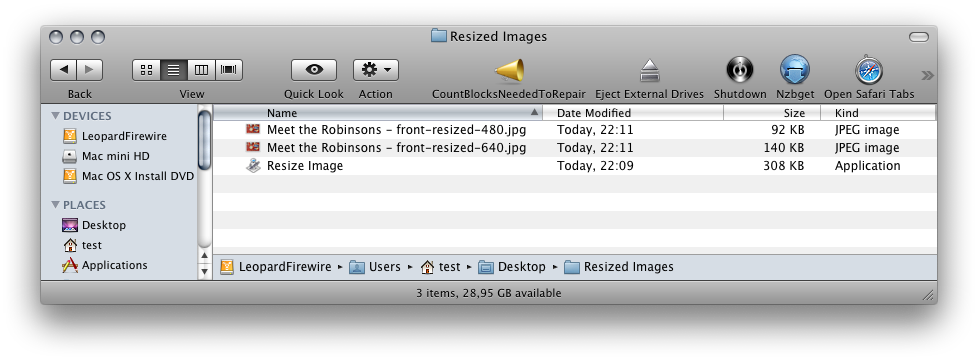Image resolution: width=978 pixels, height=360 pixels.
Task: Click the status bar item count text
Action: [x=488, y=293]
